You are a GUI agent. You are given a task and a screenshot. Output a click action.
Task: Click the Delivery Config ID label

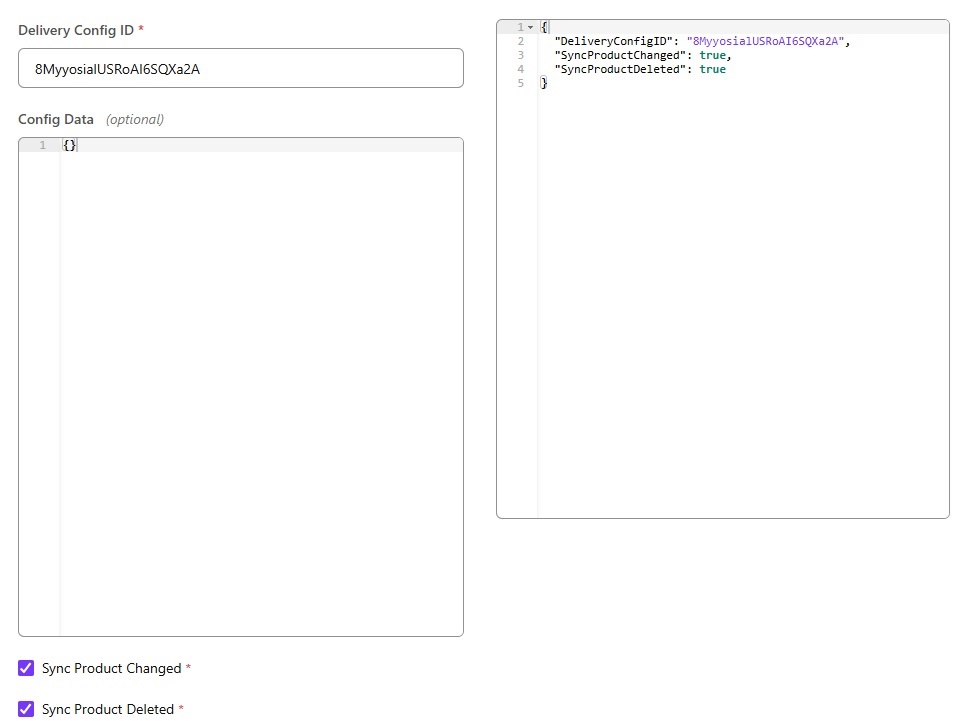(76, 30)
